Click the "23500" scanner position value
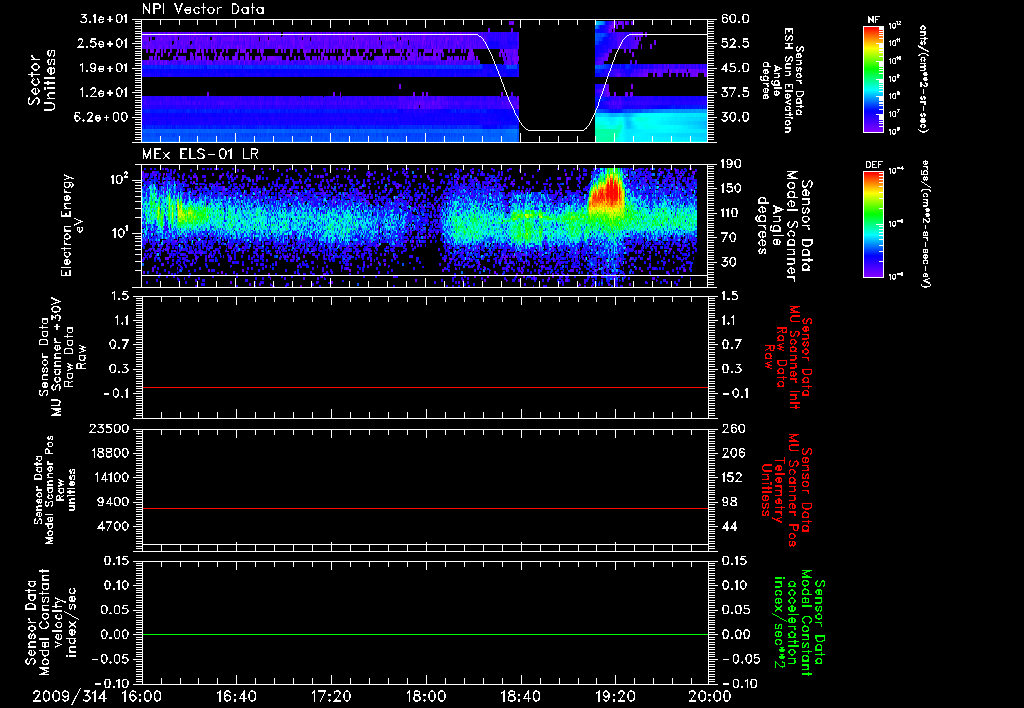This screenshot has height=708, width=1024. [108, 428]
